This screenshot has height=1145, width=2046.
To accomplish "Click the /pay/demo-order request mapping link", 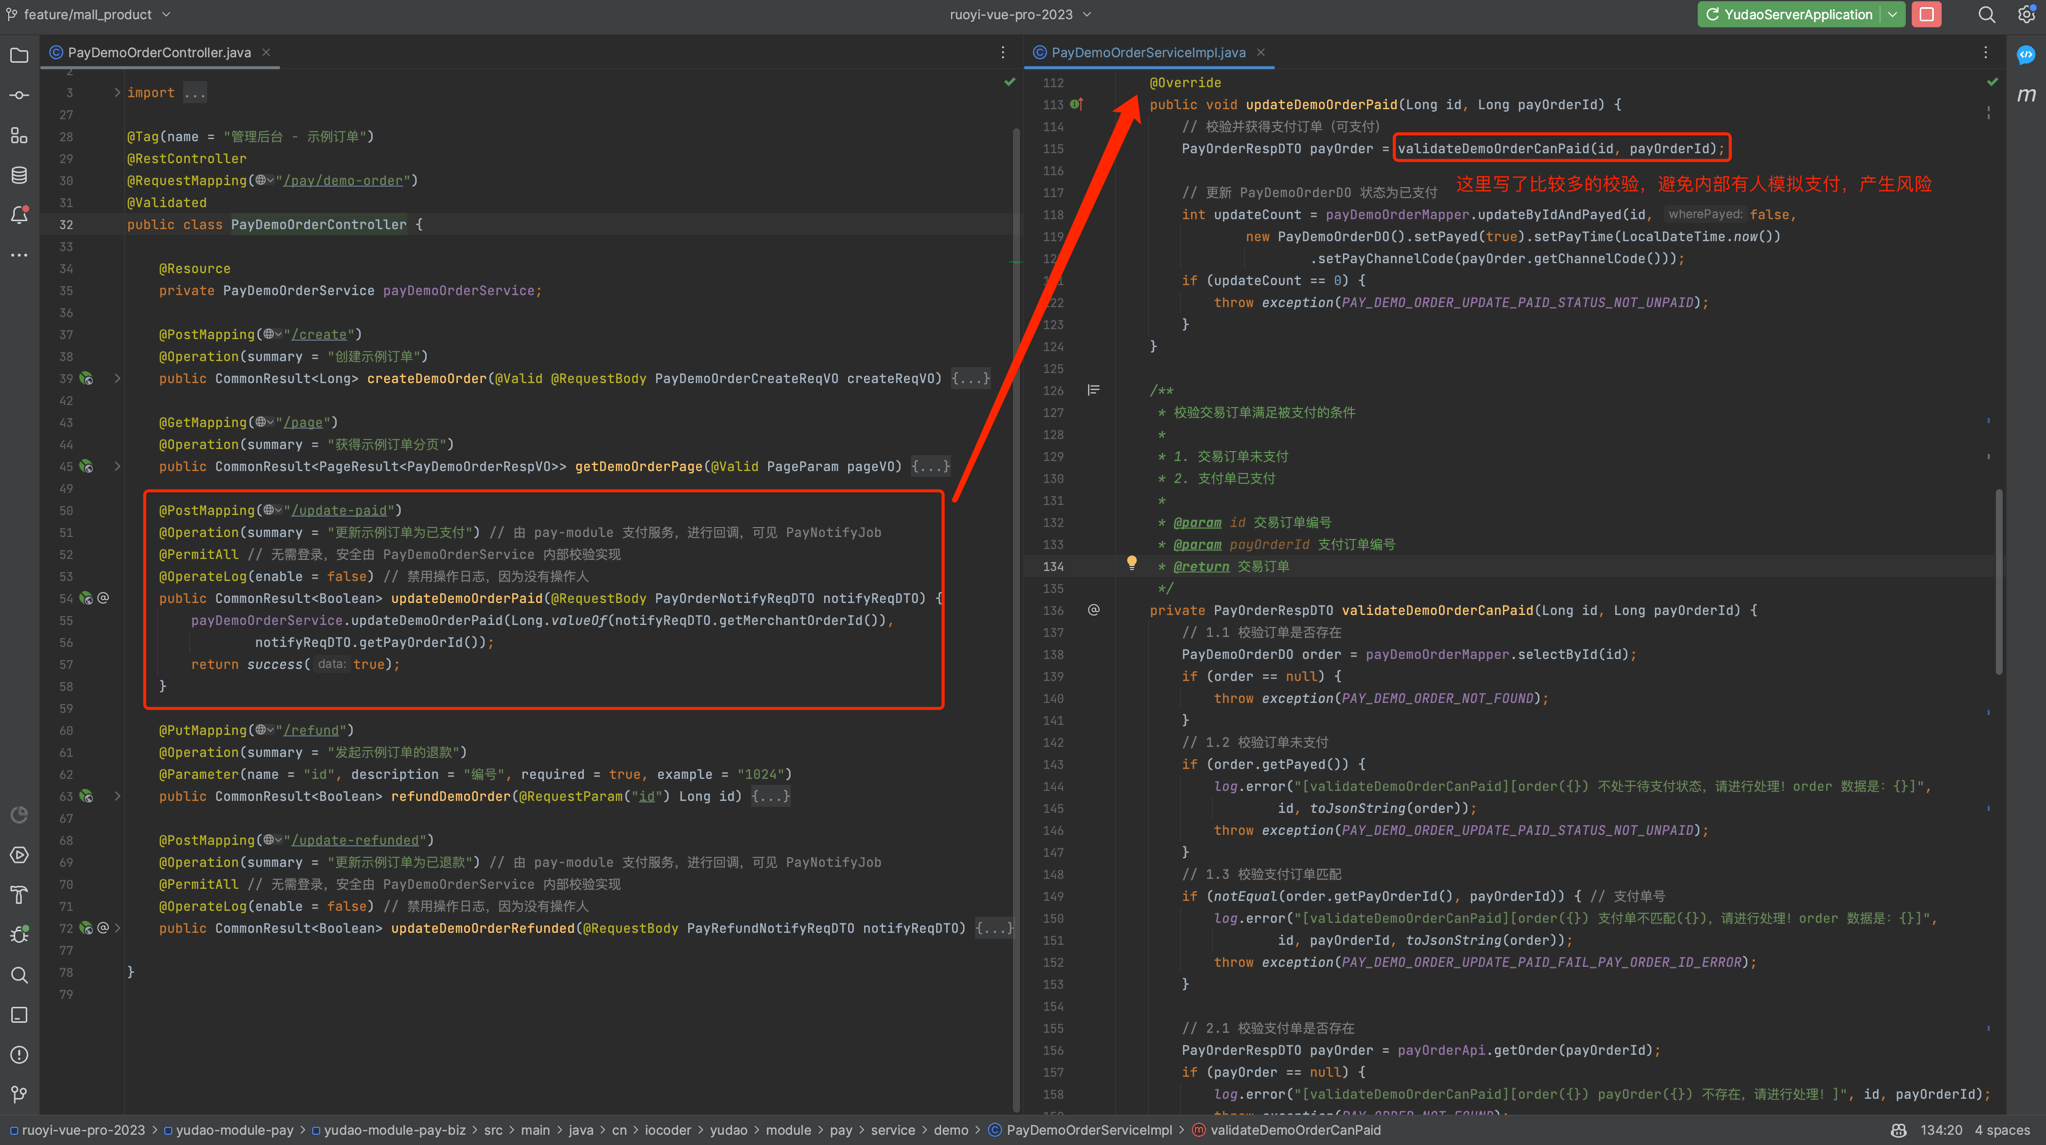I will (x=343, y=180).
